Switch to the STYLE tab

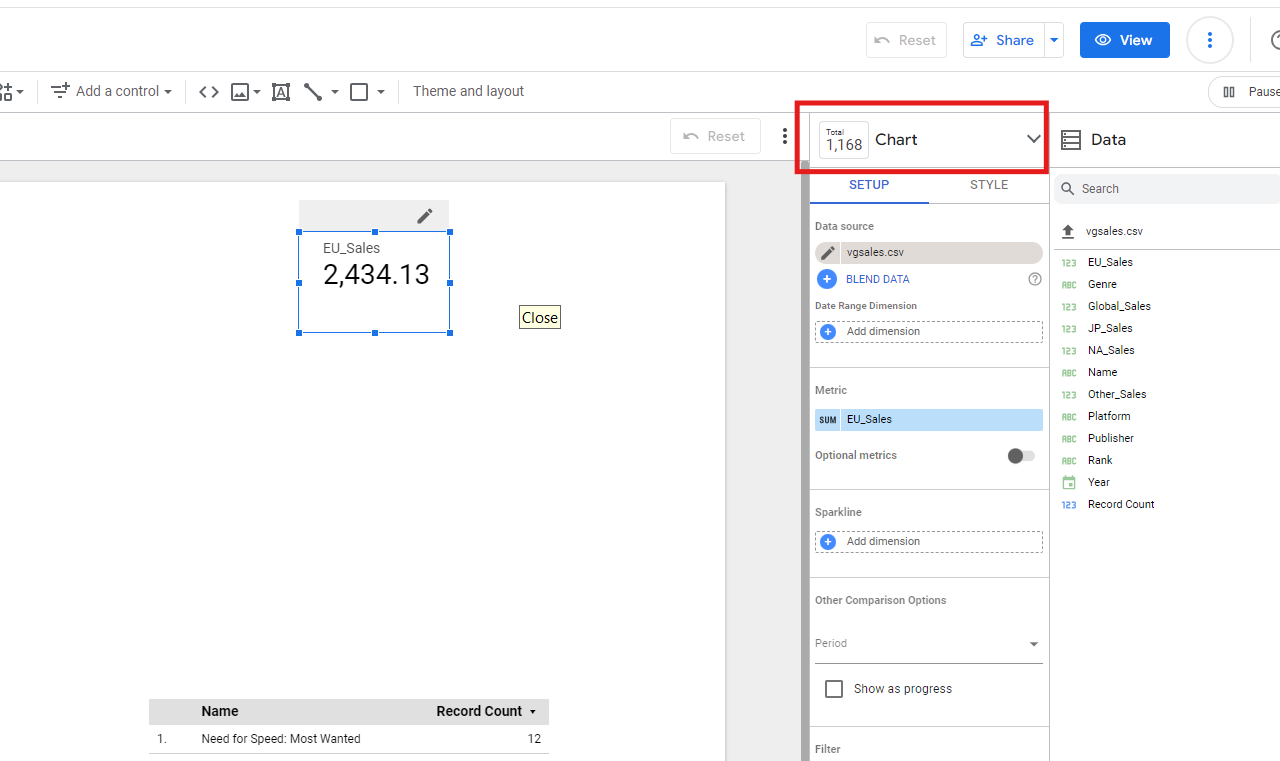click(988, 185)
